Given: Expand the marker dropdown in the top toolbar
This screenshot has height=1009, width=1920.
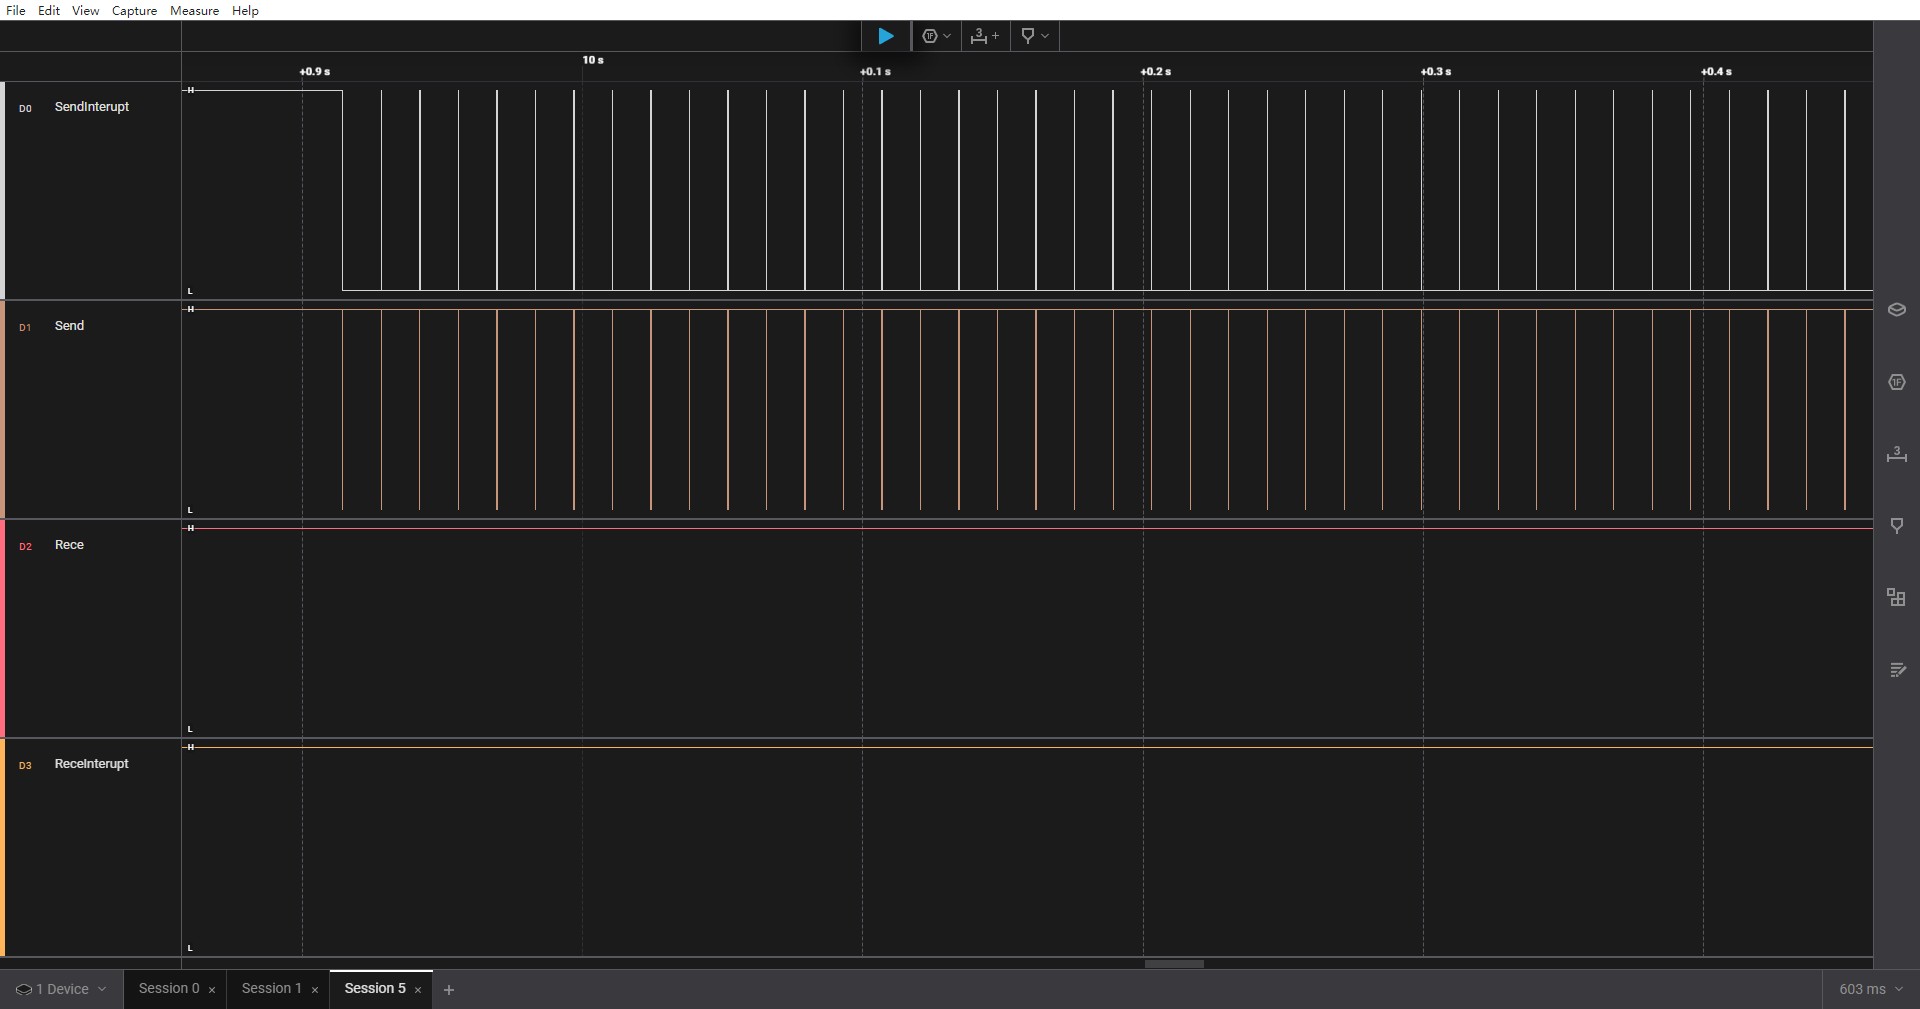Looking at the screenshot, I should [1034, 36].
